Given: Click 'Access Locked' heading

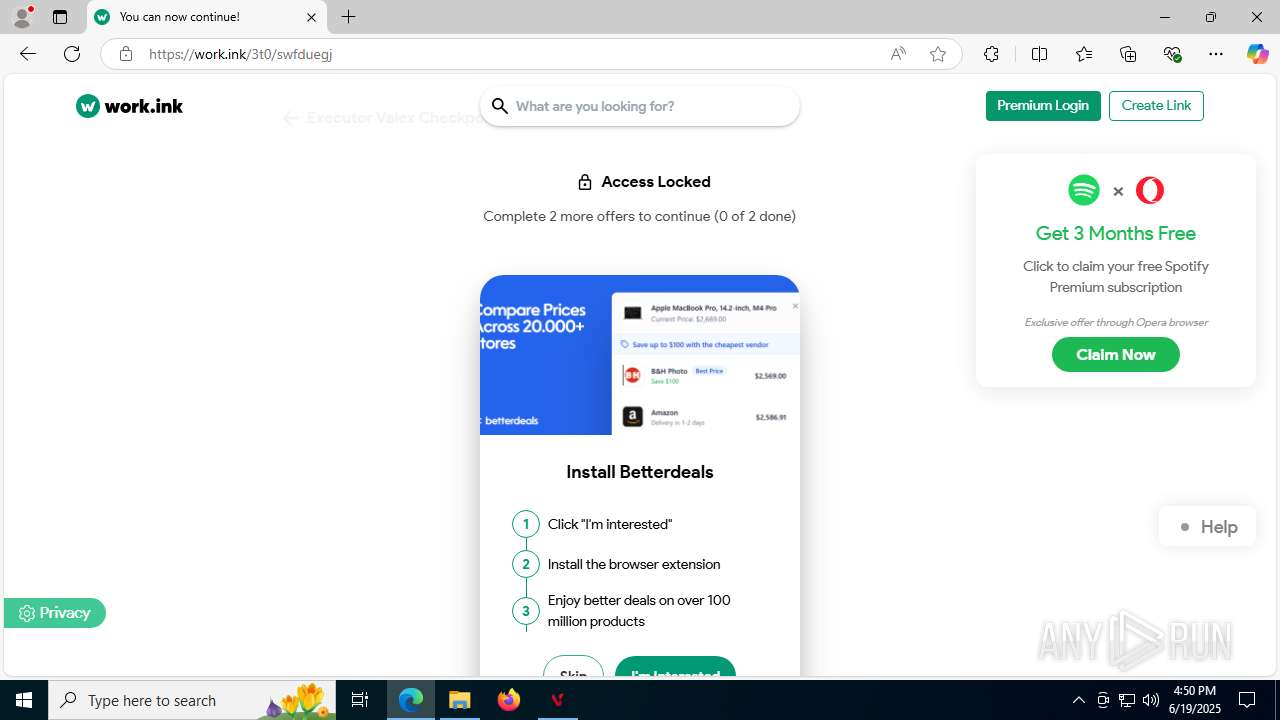Looking at the screenshot, I should coord(656,182).
